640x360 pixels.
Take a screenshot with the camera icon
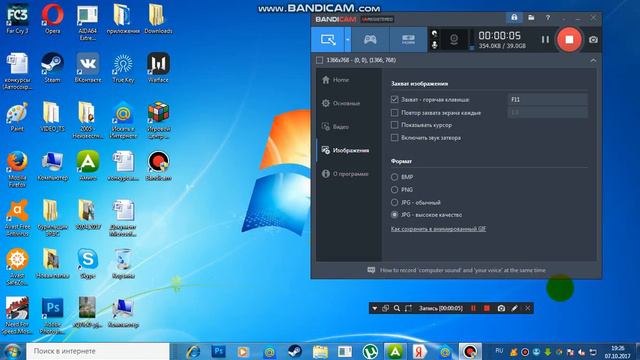[x=593, y=40]
